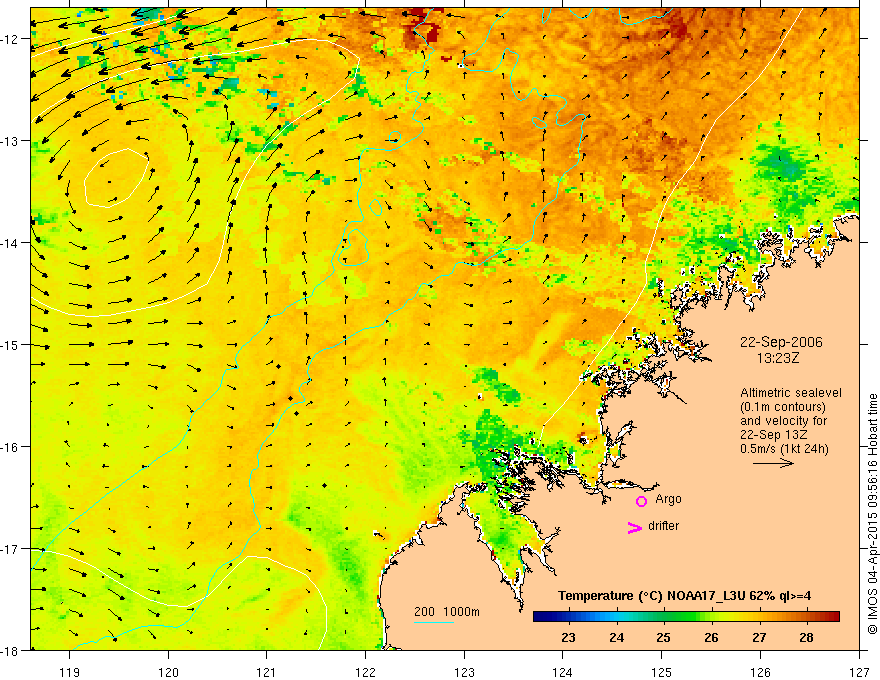Click the Temperature (°C) NOAA17_L3U title

click(x=684, y=596)
